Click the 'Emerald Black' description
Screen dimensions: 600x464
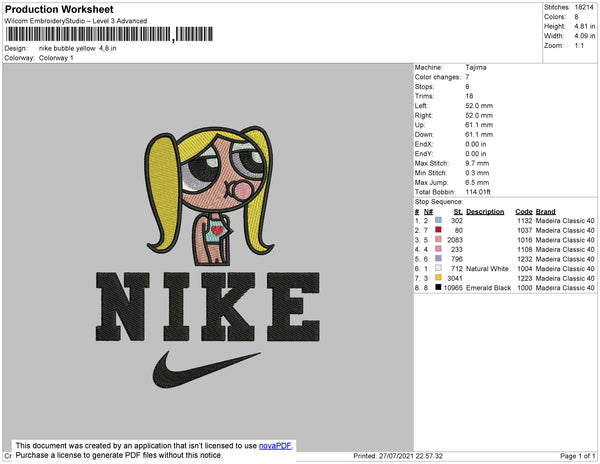[x=488, y=288]
